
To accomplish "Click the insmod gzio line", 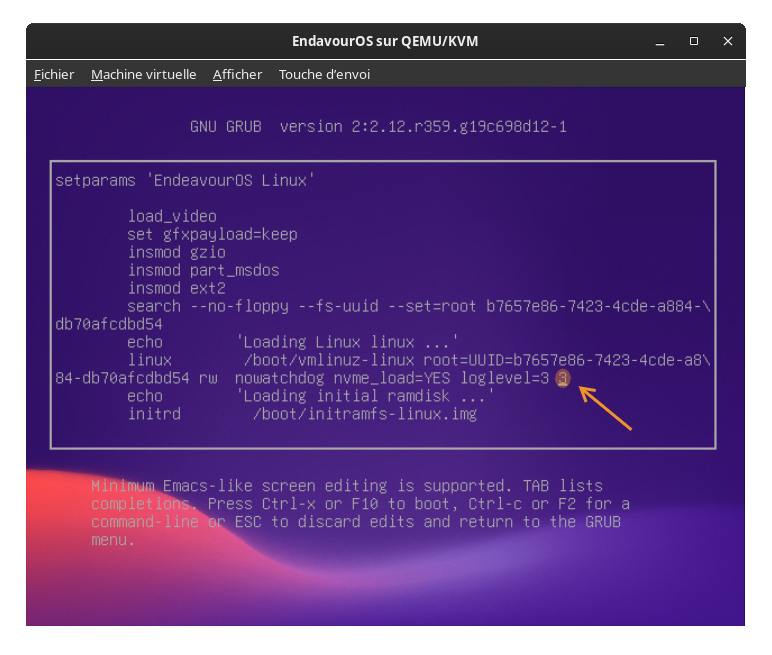I will click(x=176, y=252).
